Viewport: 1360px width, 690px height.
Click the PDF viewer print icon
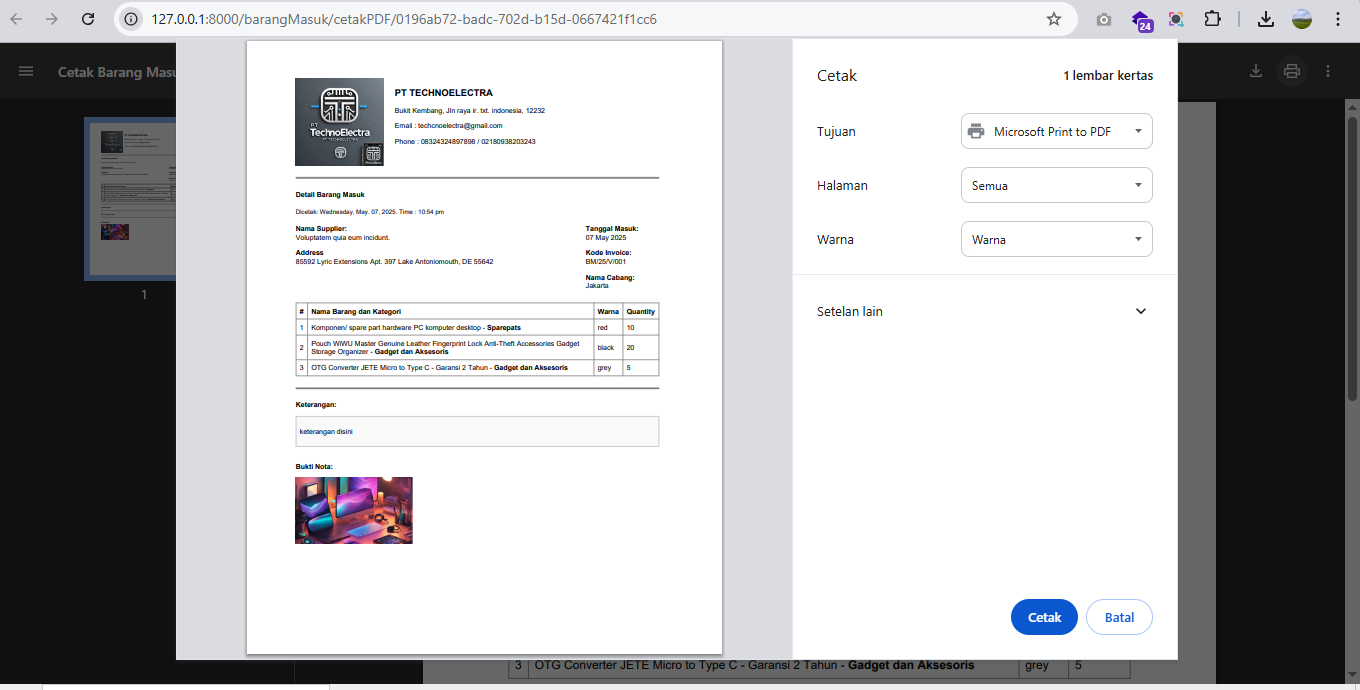click(1291, 71)
